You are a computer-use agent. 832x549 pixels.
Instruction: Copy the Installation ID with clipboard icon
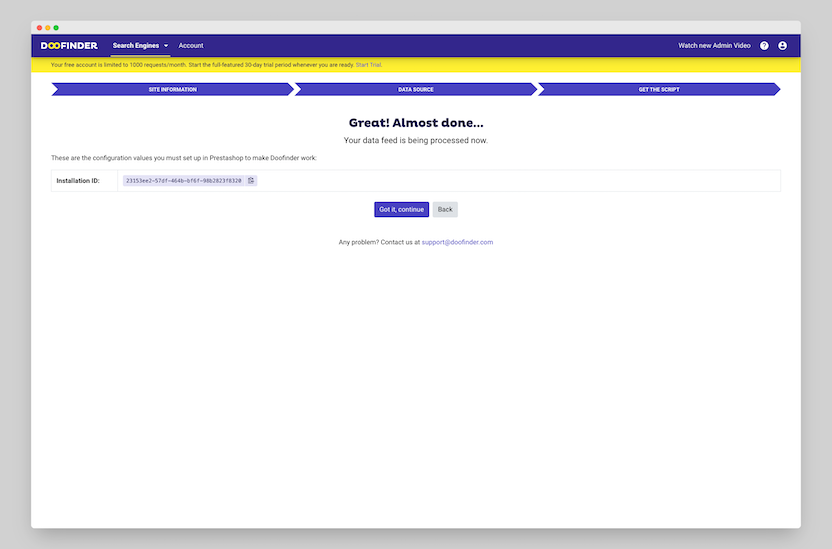[x=251, y=180]
